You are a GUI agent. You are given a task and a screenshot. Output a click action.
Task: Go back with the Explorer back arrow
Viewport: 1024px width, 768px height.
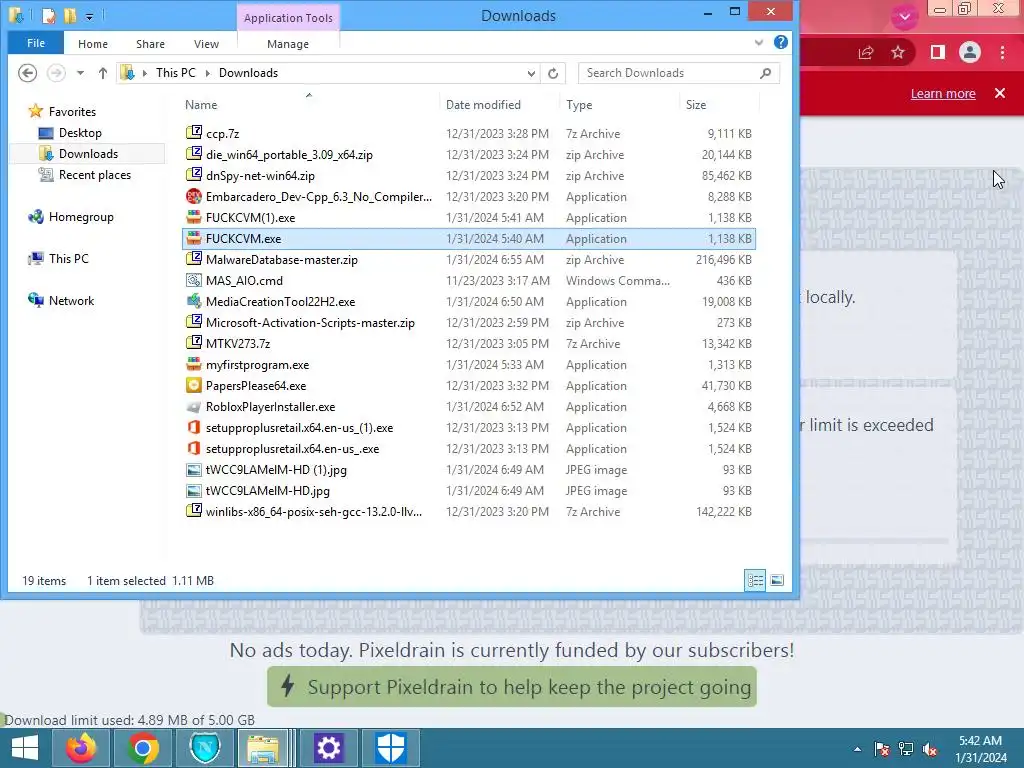(x=27, y=72)
